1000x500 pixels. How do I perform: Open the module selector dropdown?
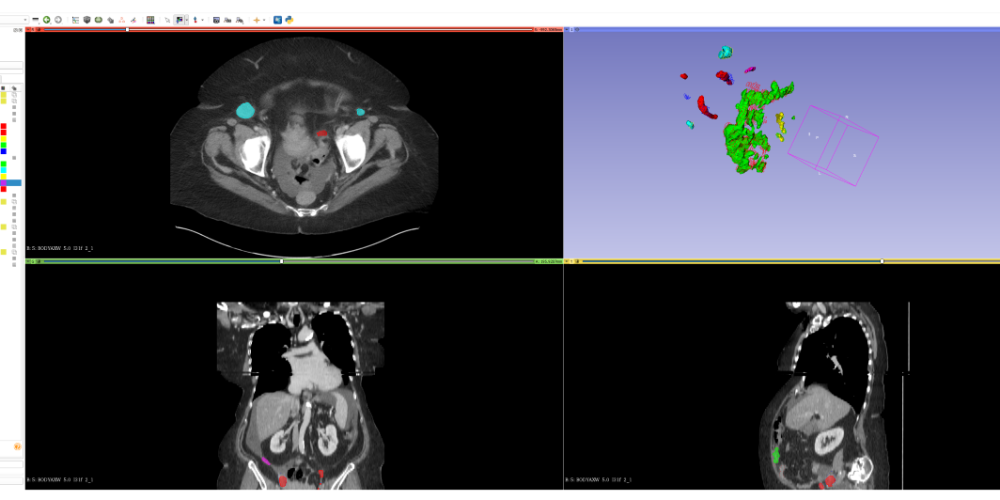14,20
